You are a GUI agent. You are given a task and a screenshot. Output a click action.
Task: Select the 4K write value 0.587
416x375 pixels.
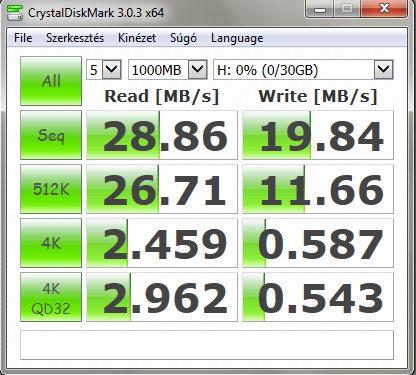(x=318, y=243)
